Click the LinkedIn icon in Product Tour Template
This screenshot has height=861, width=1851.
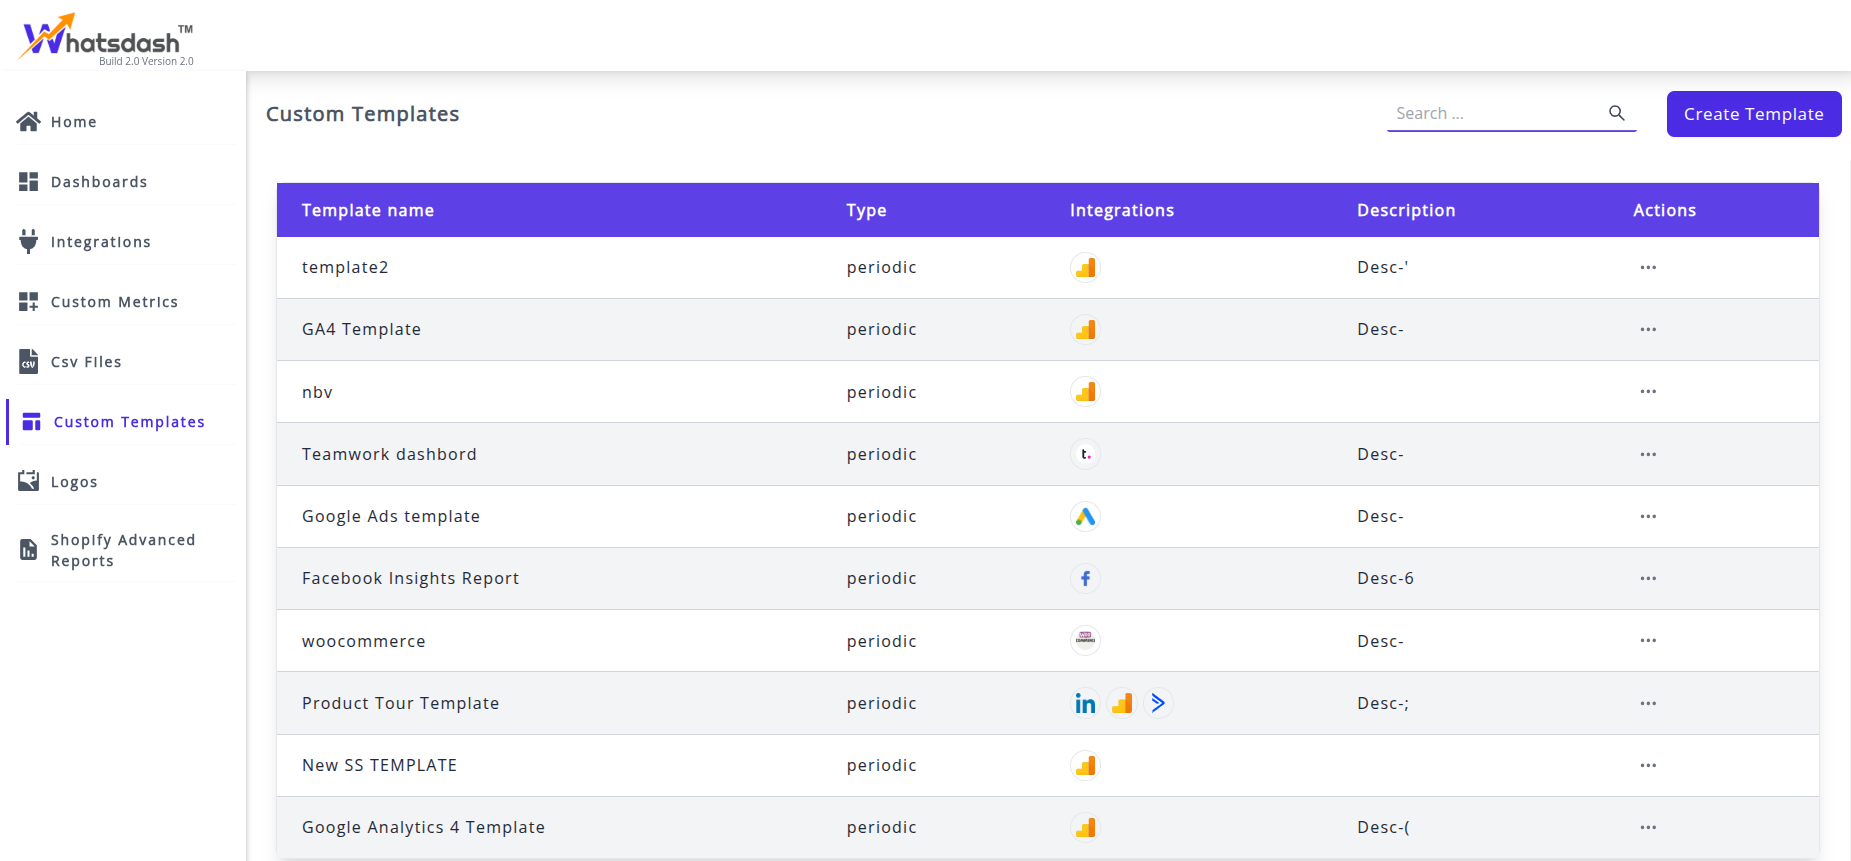1085,704
